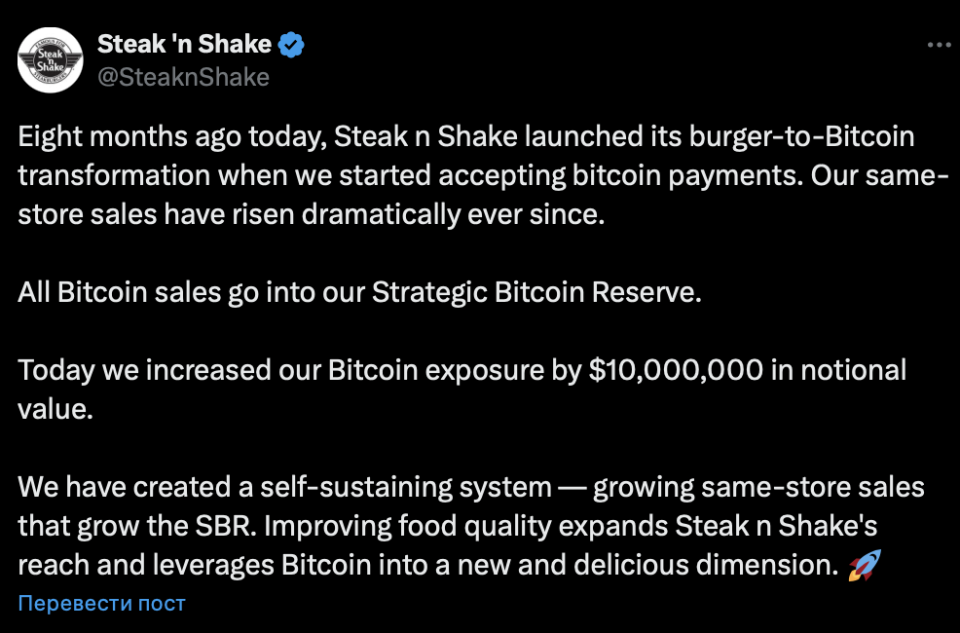960x633 pixels.
Task: Click the blue verified checkmark badge
Action: tap(293, 44)
